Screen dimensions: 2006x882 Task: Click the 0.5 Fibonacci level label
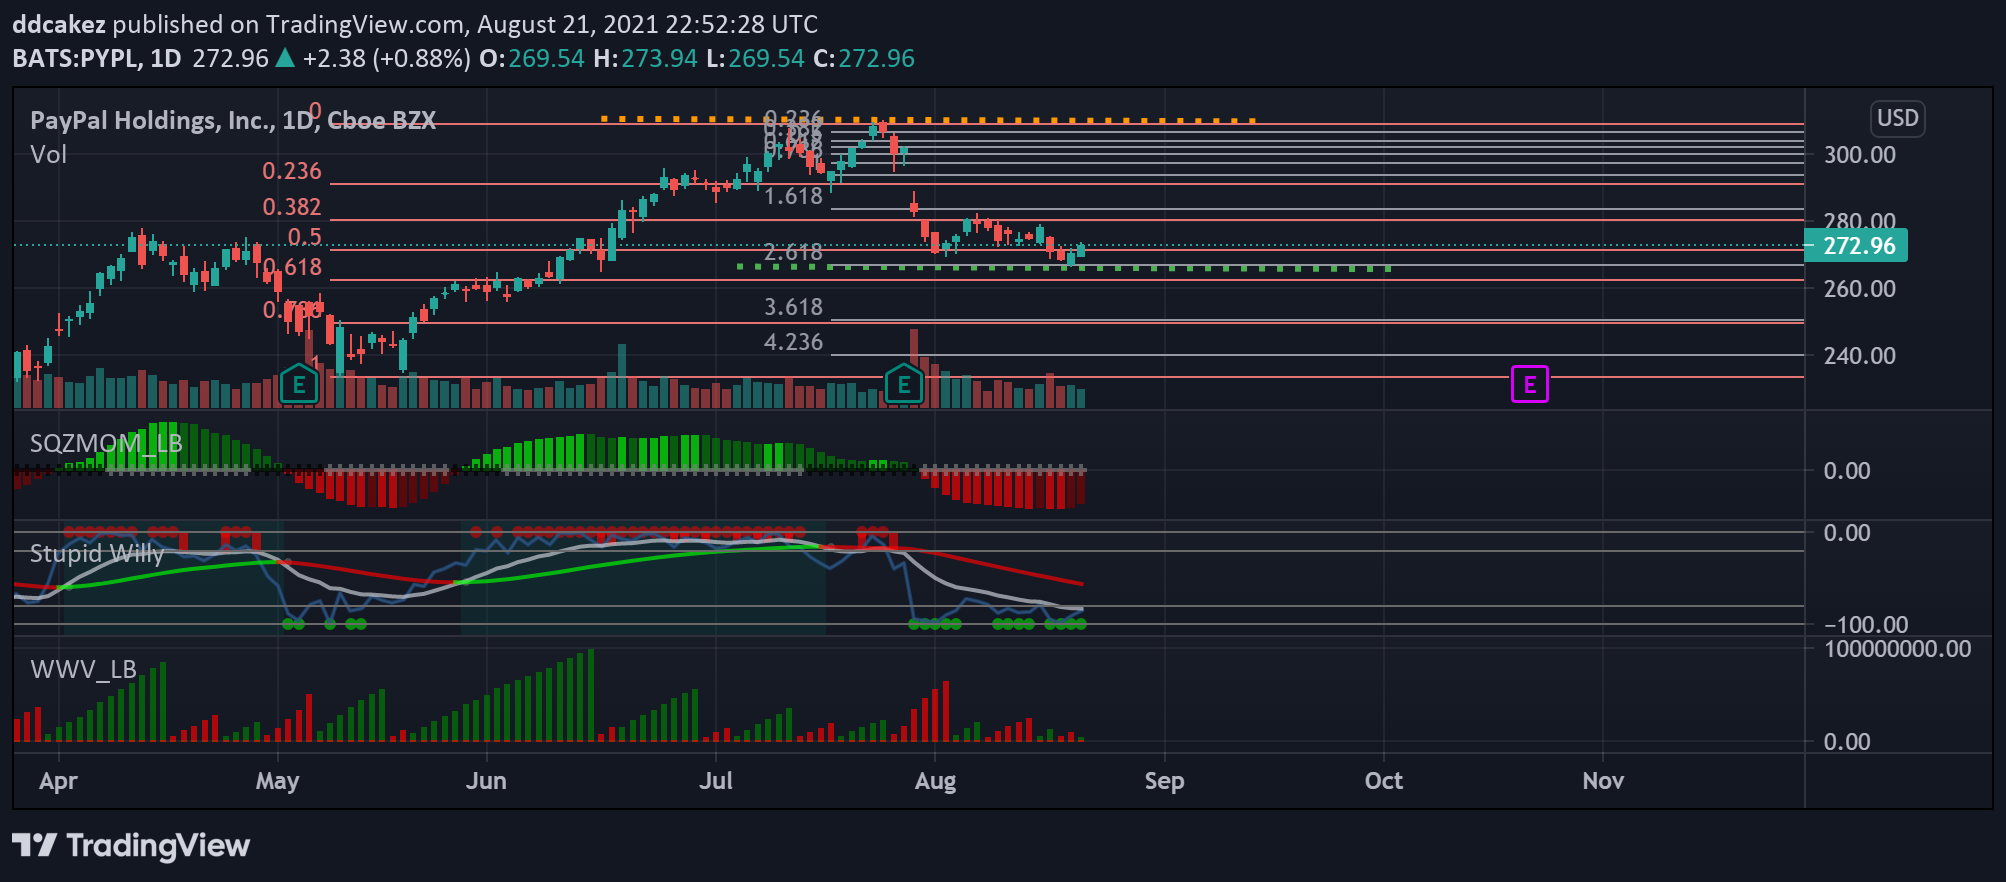click(x=305, y=237)
